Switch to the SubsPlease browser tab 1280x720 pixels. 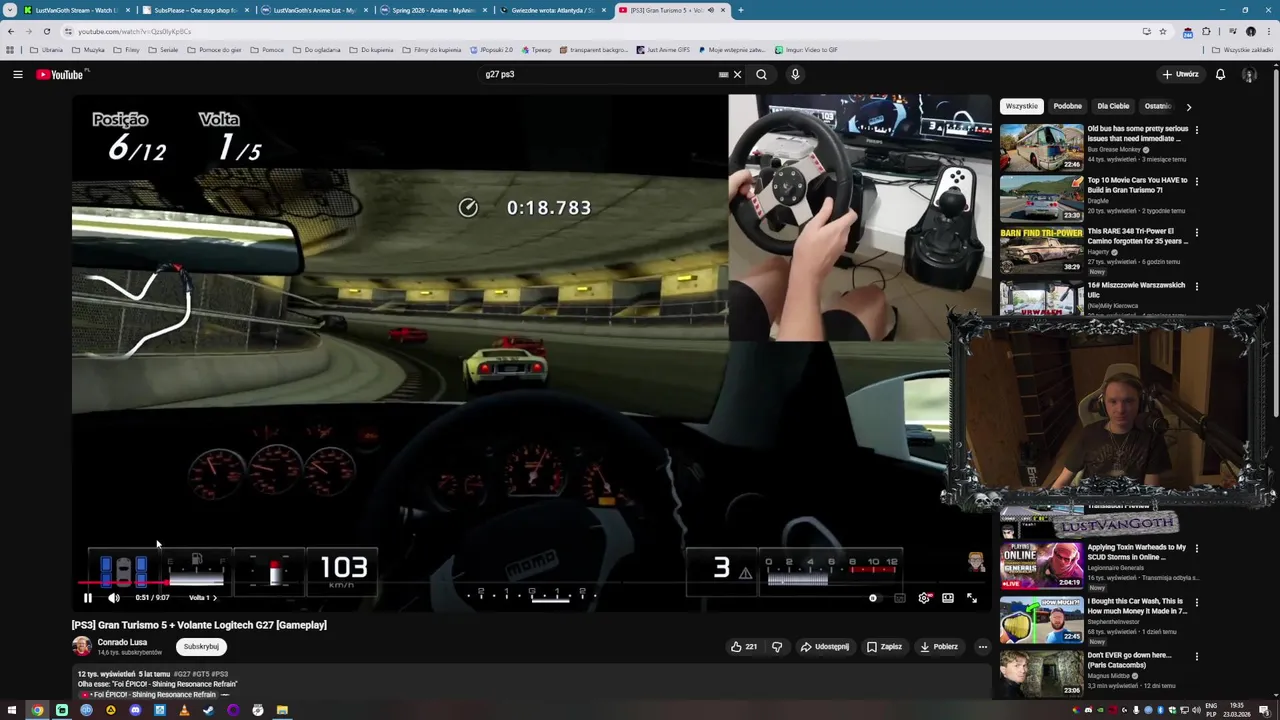(x=195, y=10)
